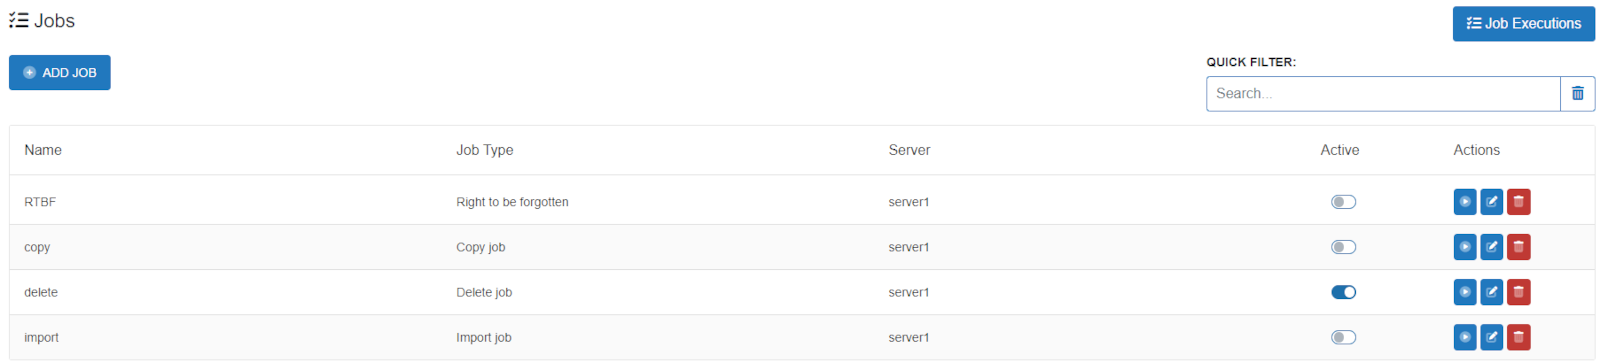The height and width of the screenshot is (363, 1600).
Task: Run the import job
Action: (1465, 337)
